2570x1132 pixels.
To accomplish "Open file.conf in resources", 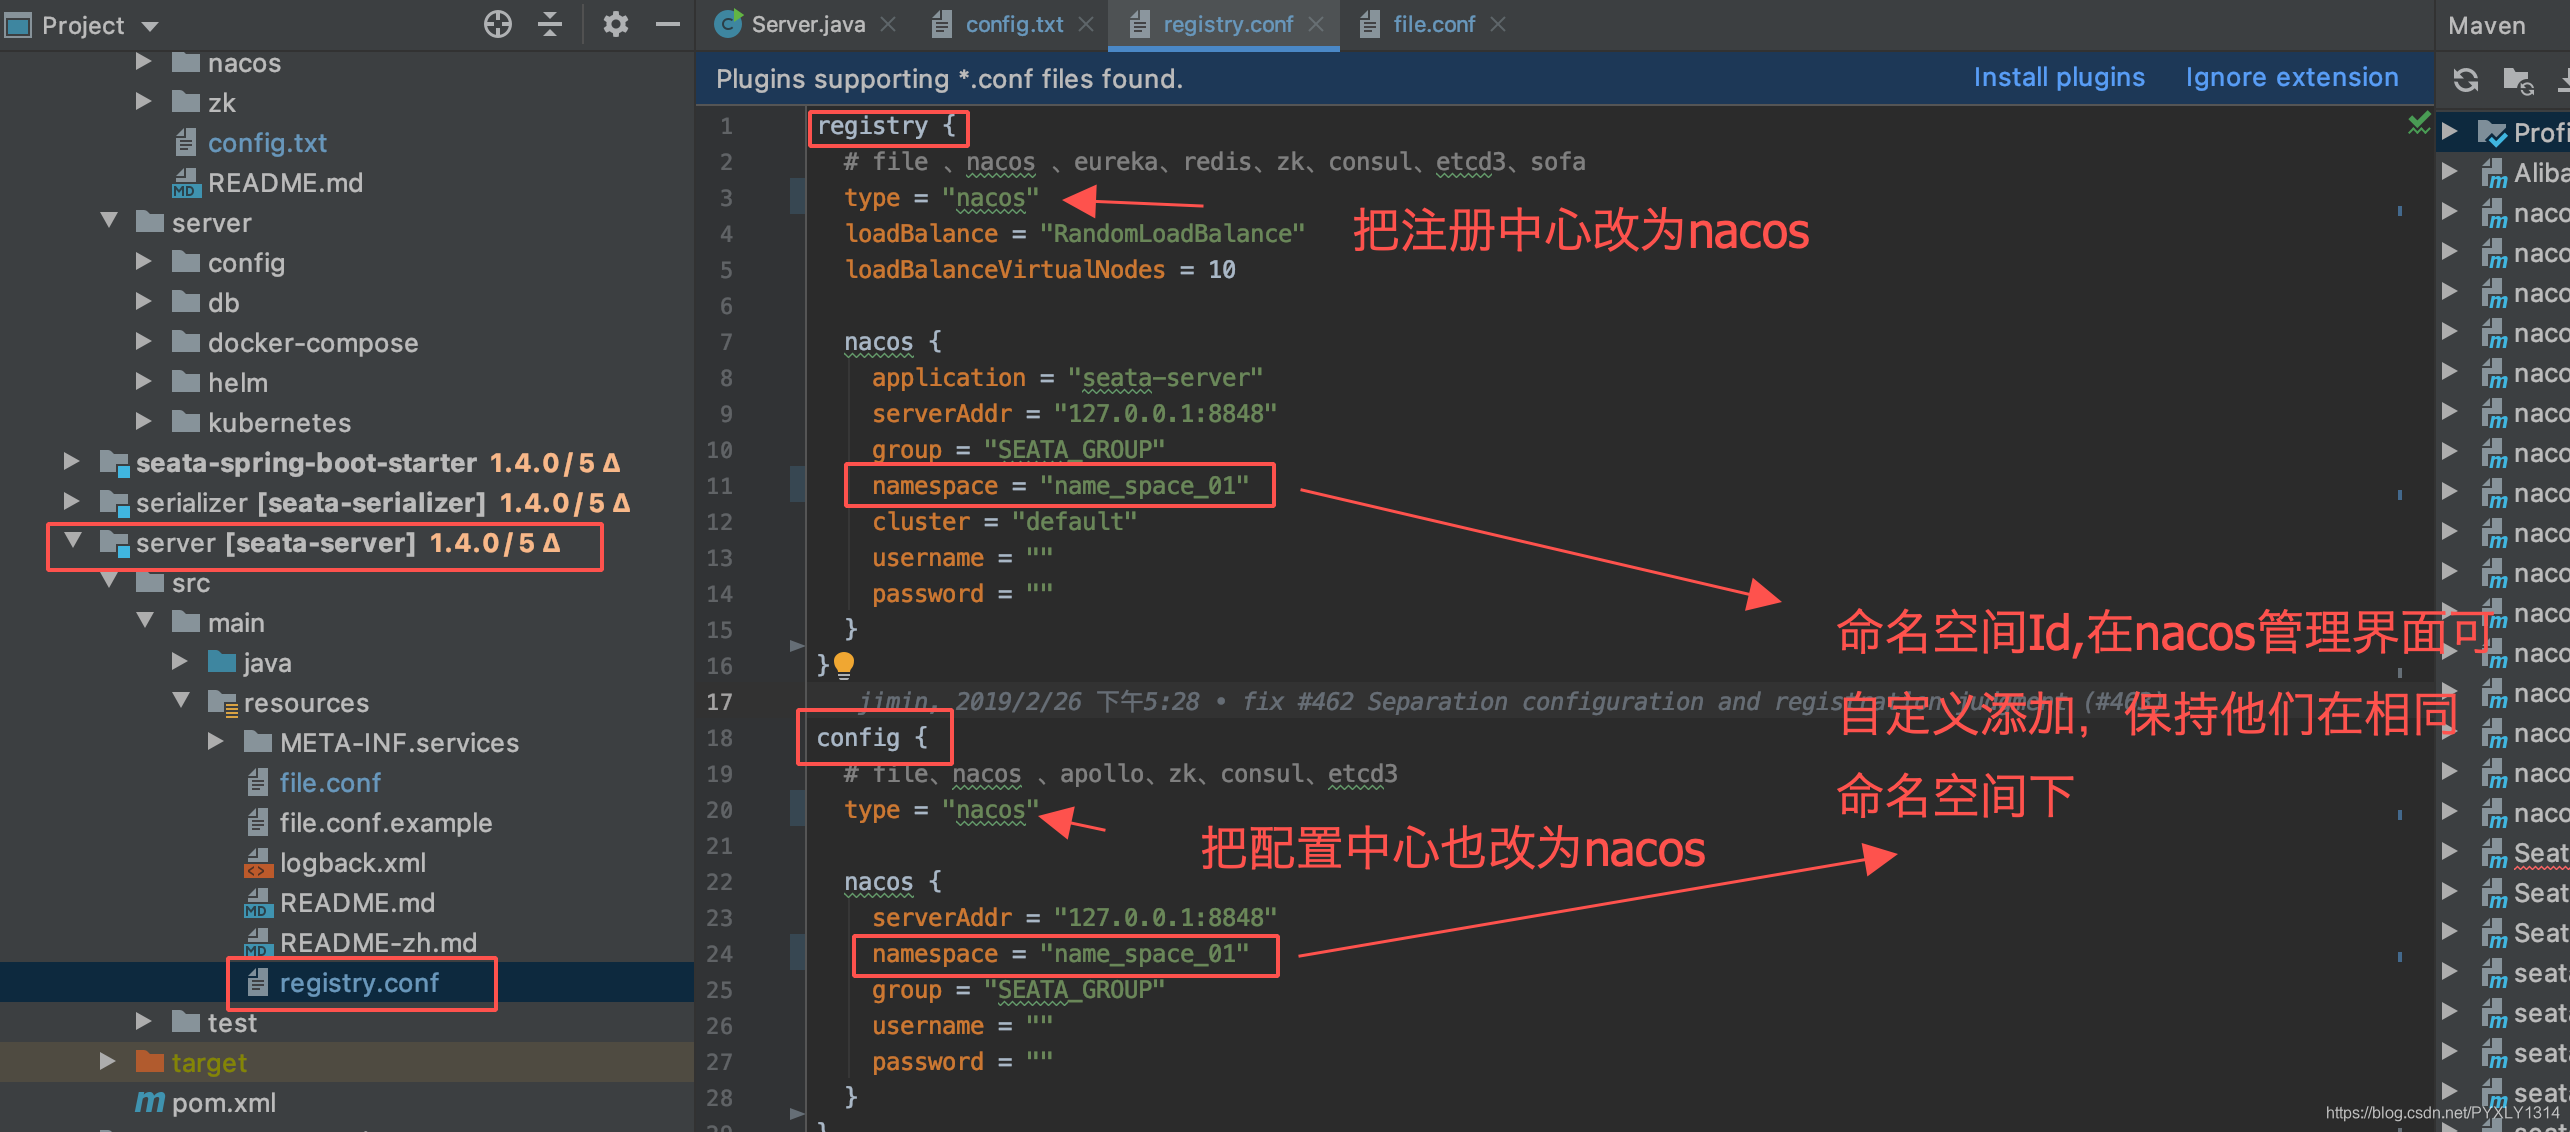I will (x=330, y=783).
